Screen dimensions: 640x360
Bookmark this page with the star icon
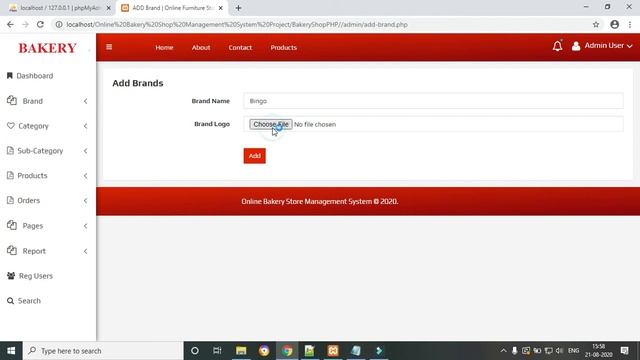pos(596,24)
